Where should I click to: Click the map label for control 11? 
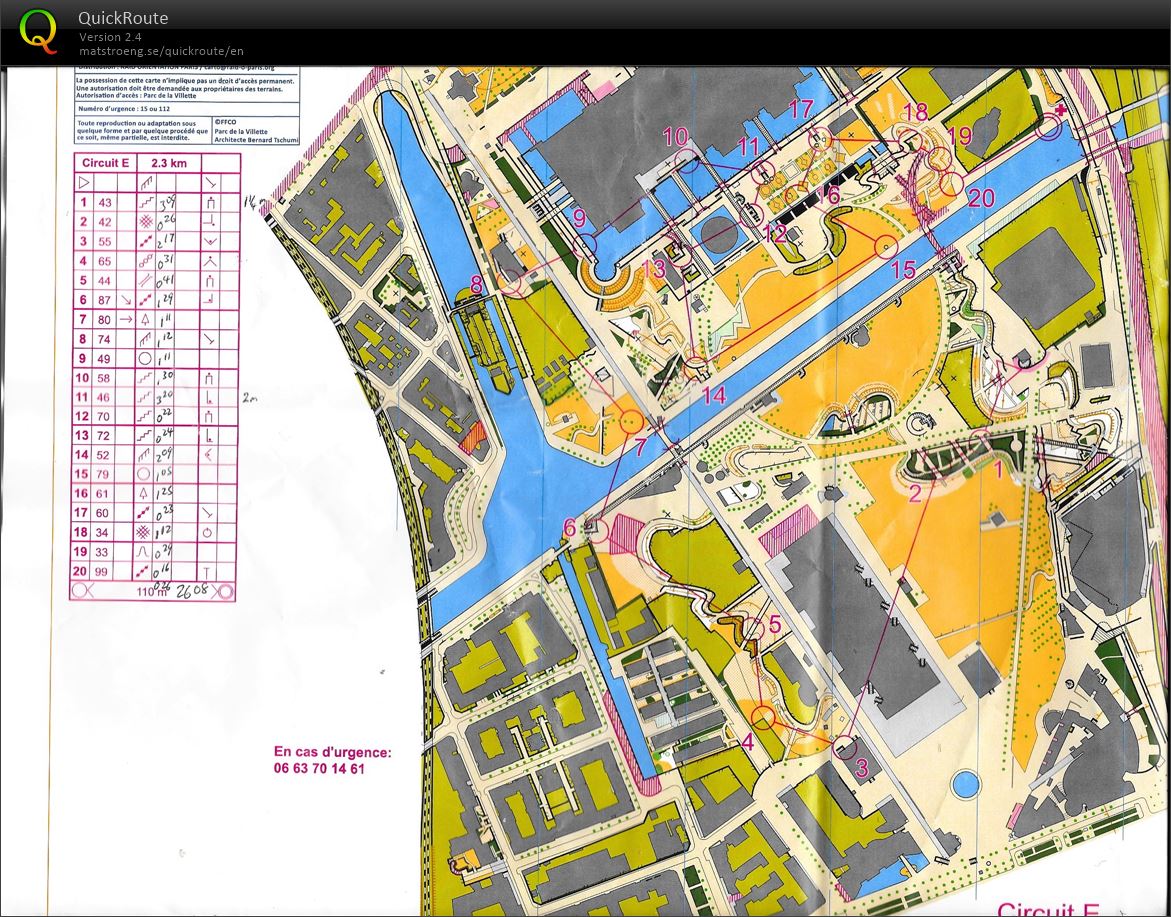(748, 146)
